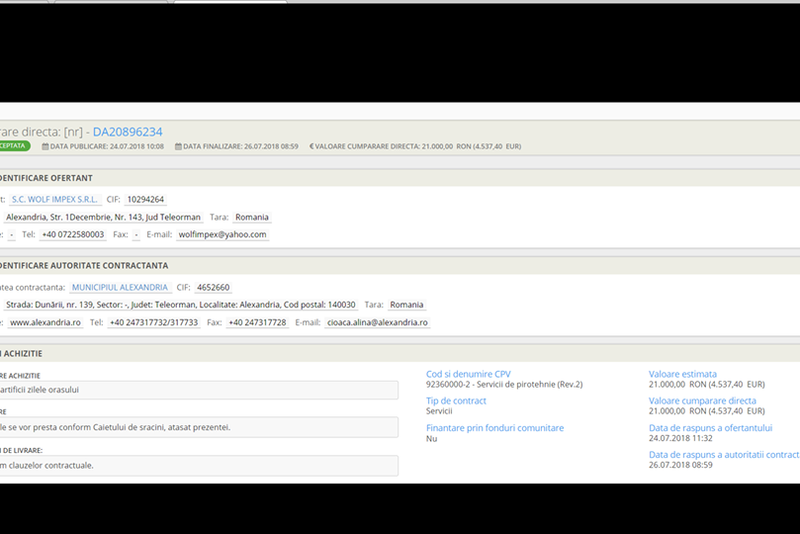This screenshot has height=534, width=800.
Task: Click the authority fax number +40 247317728
Action: (257, 322)
